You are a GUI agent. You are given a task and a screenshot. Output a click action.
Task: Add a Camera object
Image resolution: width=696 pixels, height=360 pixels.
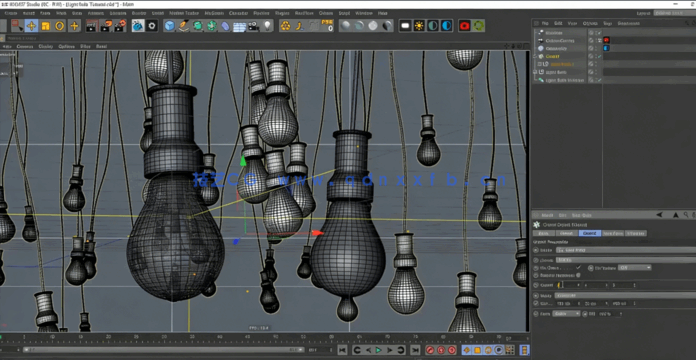click(253, 26)
